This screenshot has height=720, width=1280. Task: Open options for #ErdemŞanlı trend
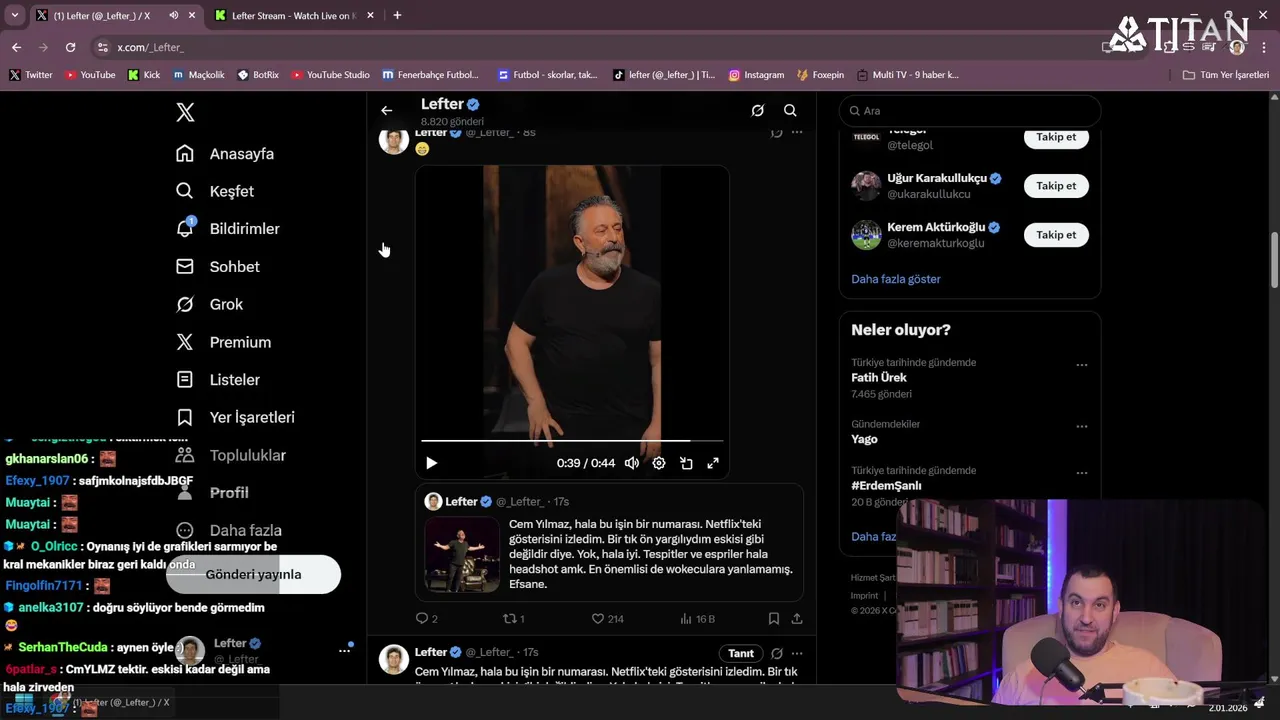[1081, 472]
